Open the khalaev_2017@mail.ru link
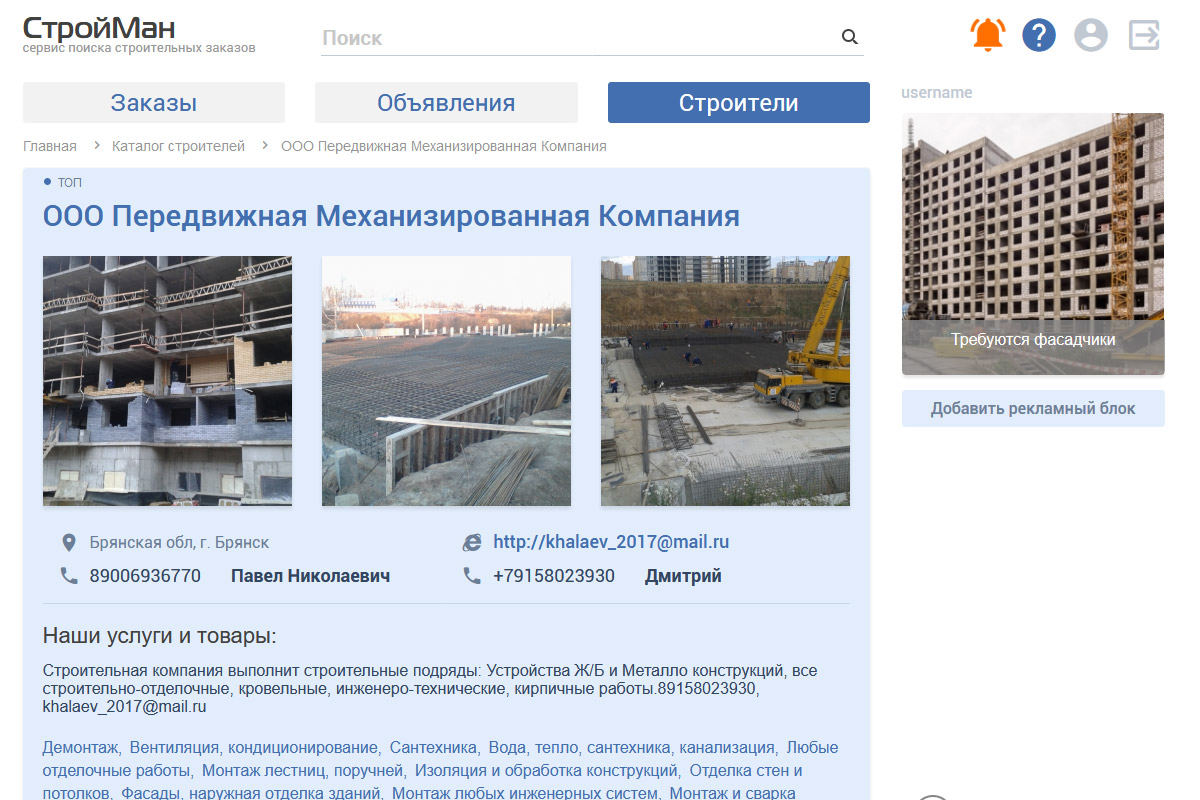This screenshot has height=800, width=1200. pyautogui.click(x=611, y=542)
